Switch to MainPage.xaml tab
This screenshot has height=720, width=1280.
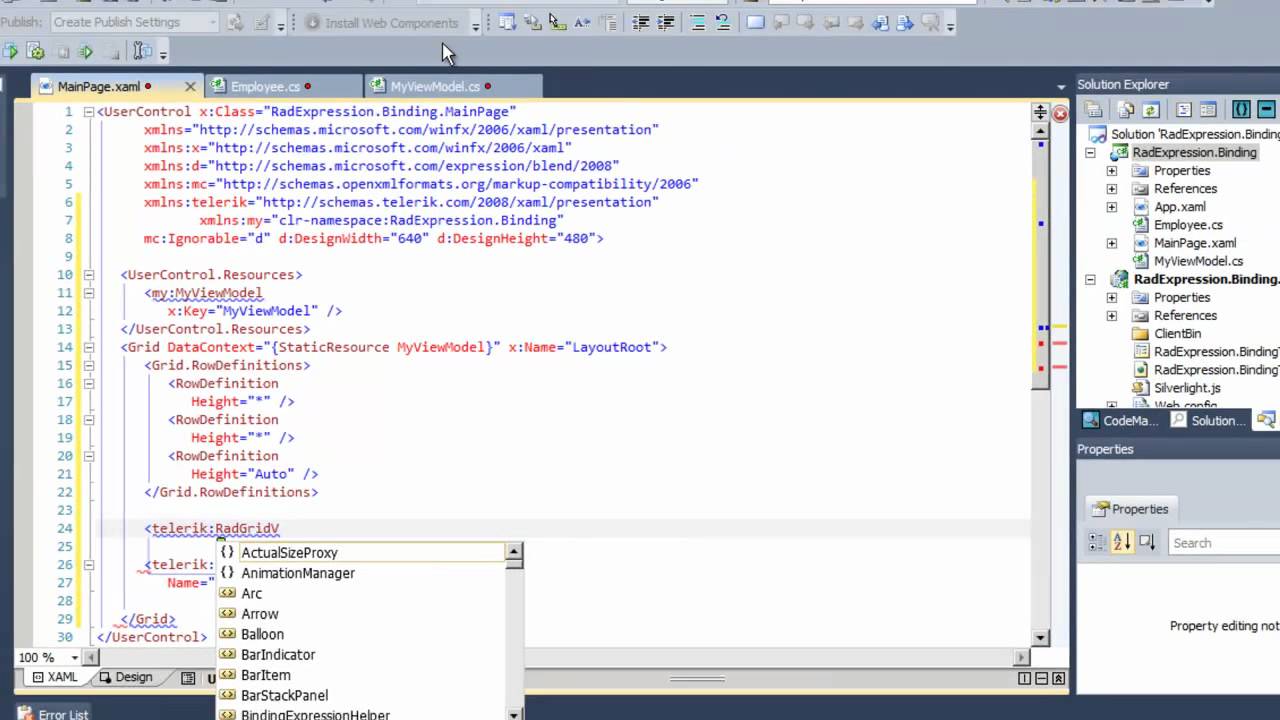[99, 87]
